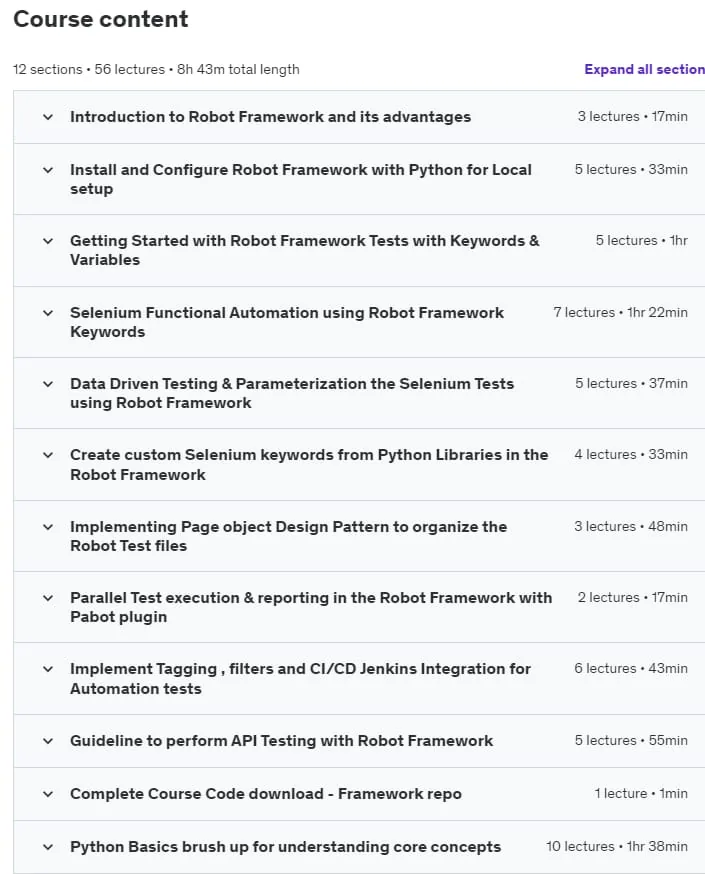Click Expand all sections link
The image size is (705, 874).
point(644,69)
